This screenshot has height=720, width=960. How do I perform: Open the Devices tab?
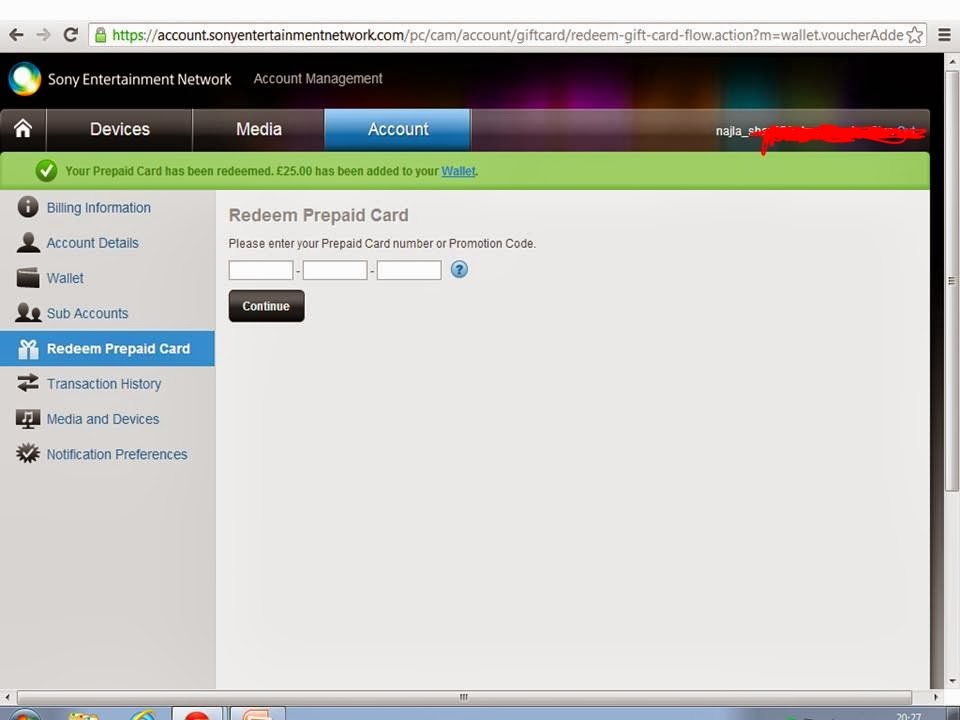pos(120,129)
